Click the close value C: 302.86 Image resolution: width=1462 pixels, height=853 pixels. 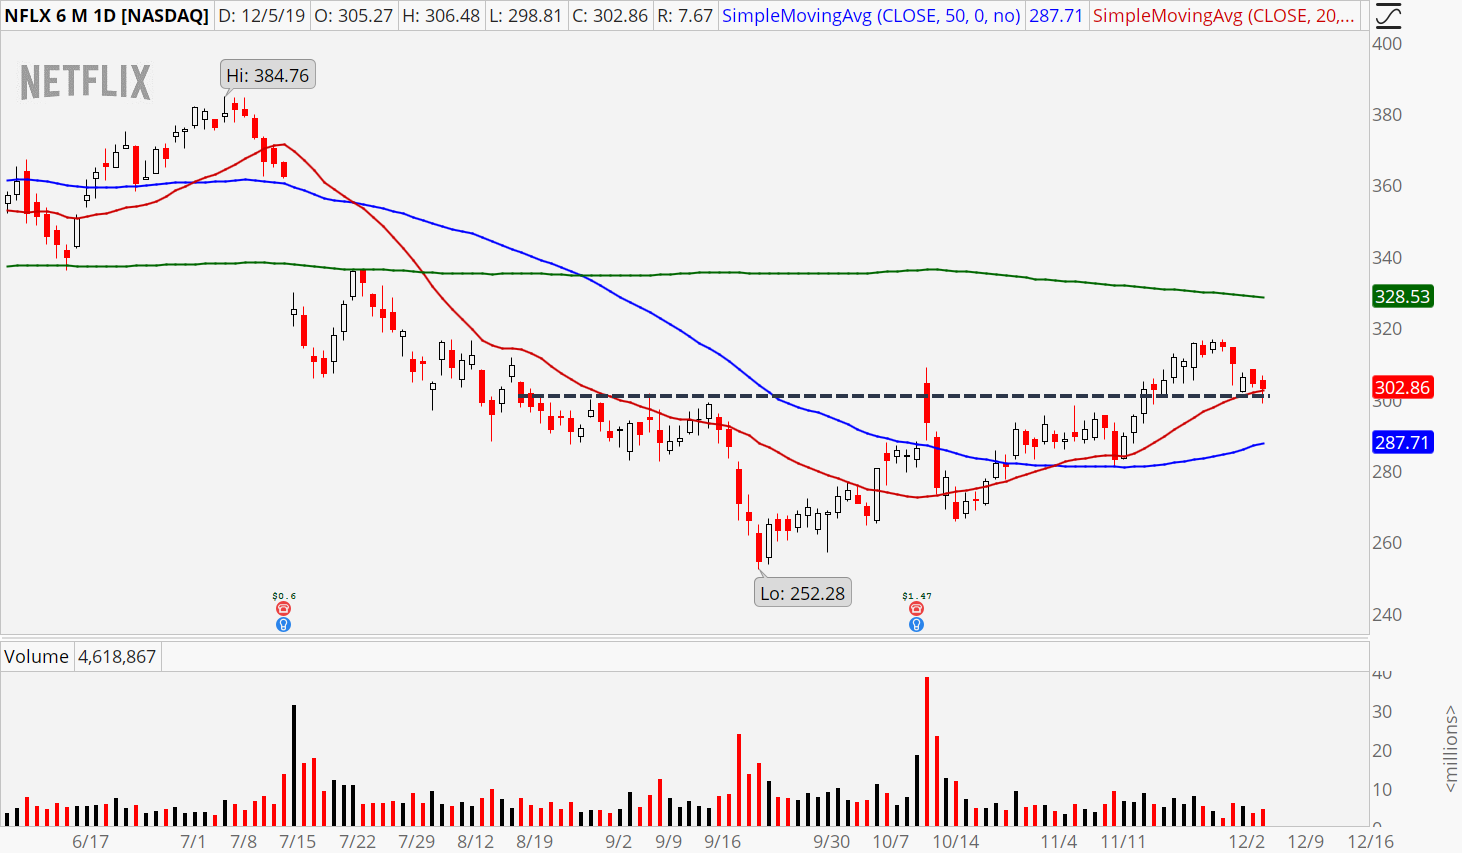[x=610, y=16]
